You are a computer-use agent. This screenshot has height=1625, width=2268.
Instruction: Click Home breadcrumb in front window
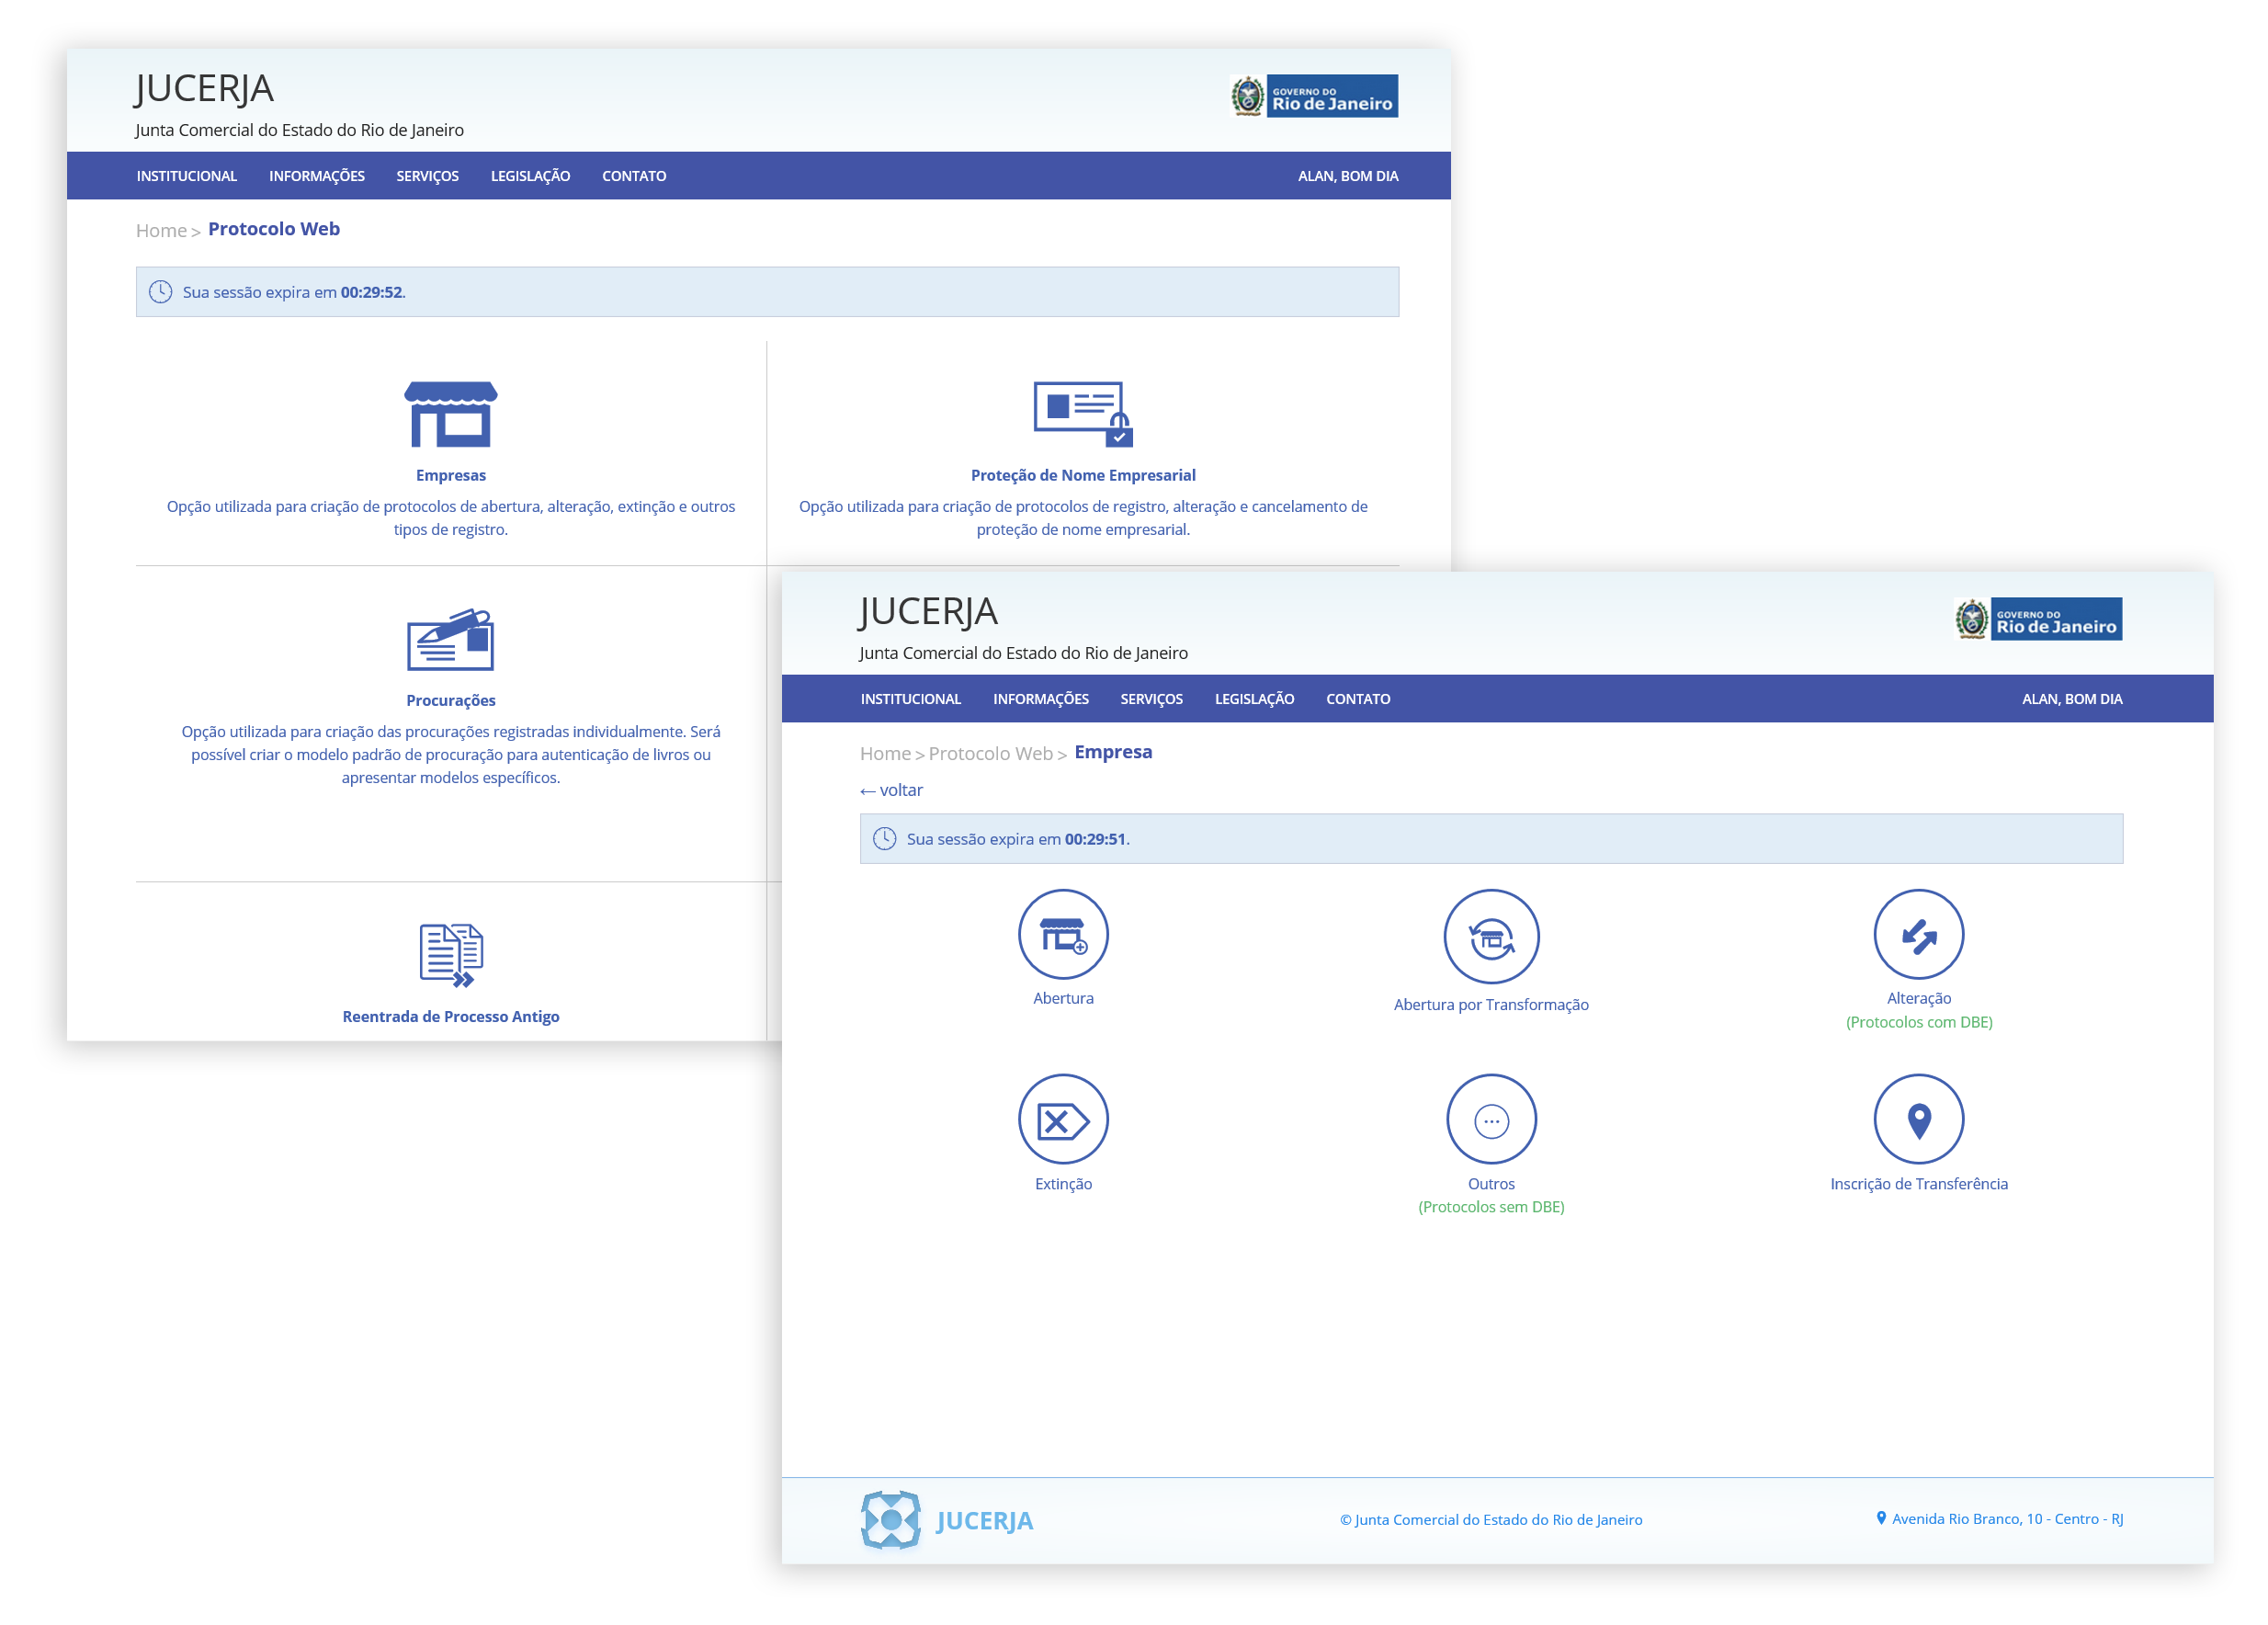point(885,753)
